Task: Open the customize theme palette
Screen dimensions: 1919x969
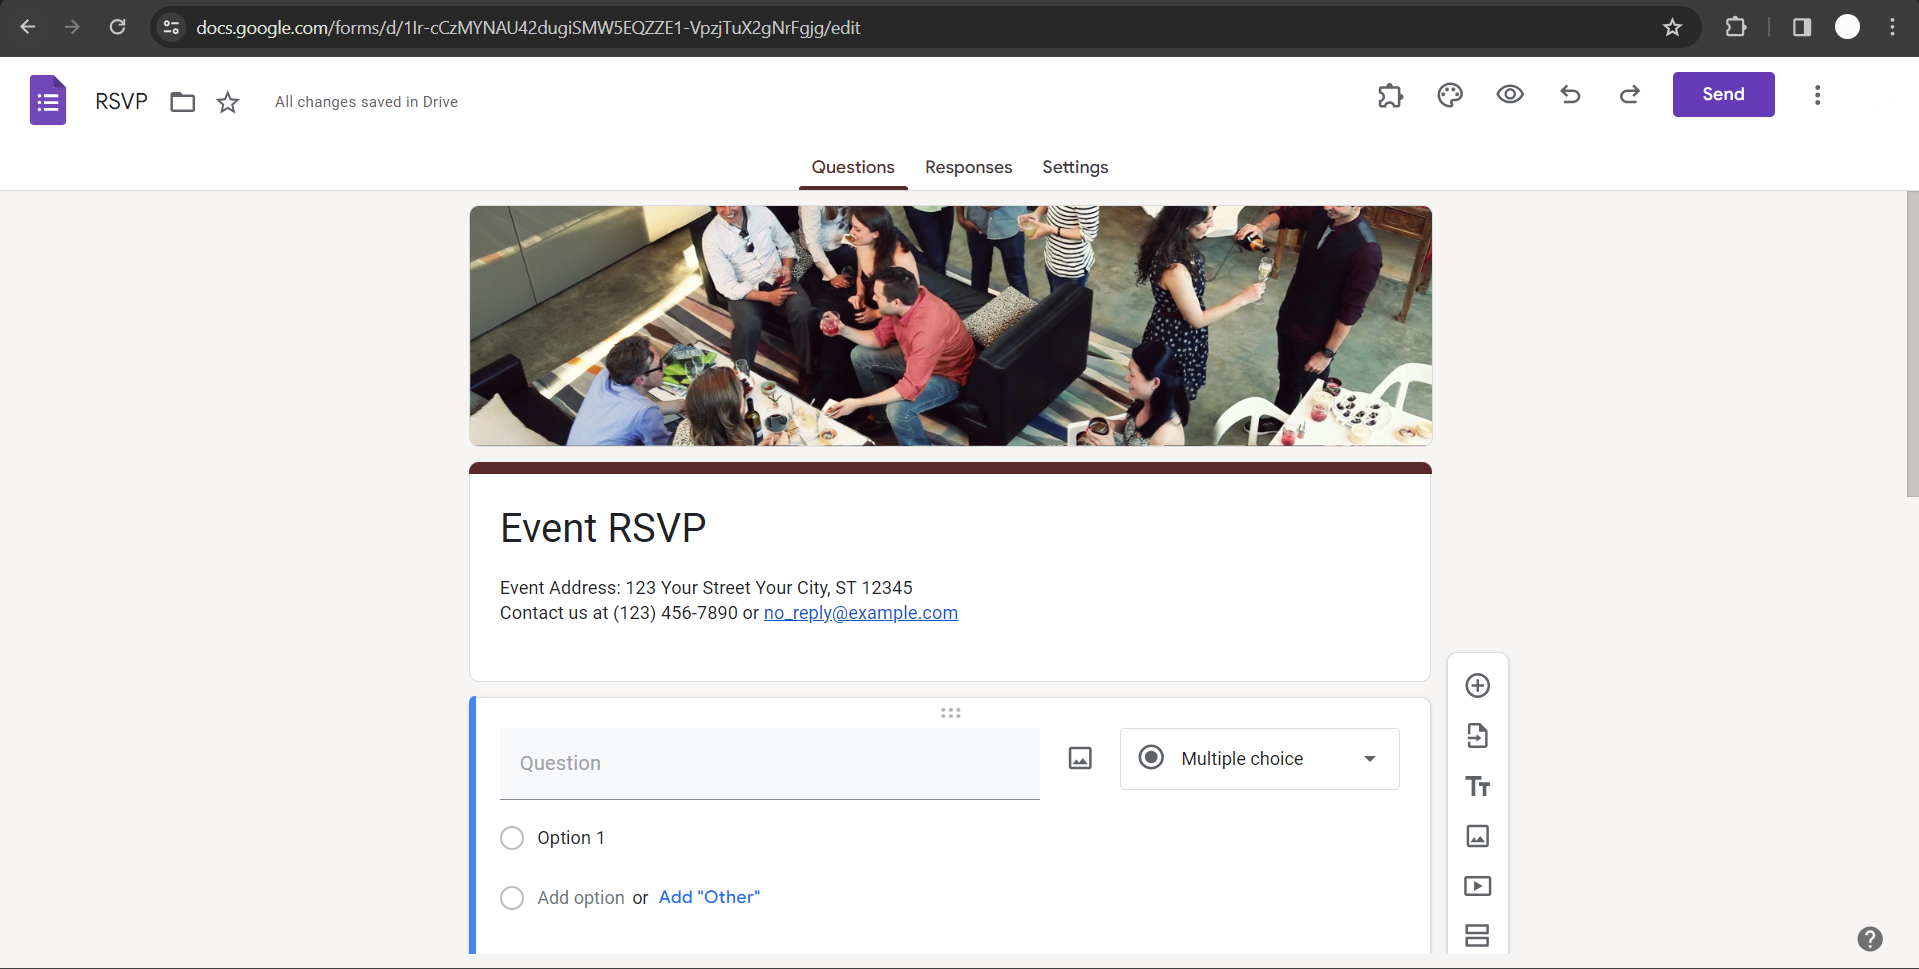Action: [x=1450, y=95]
